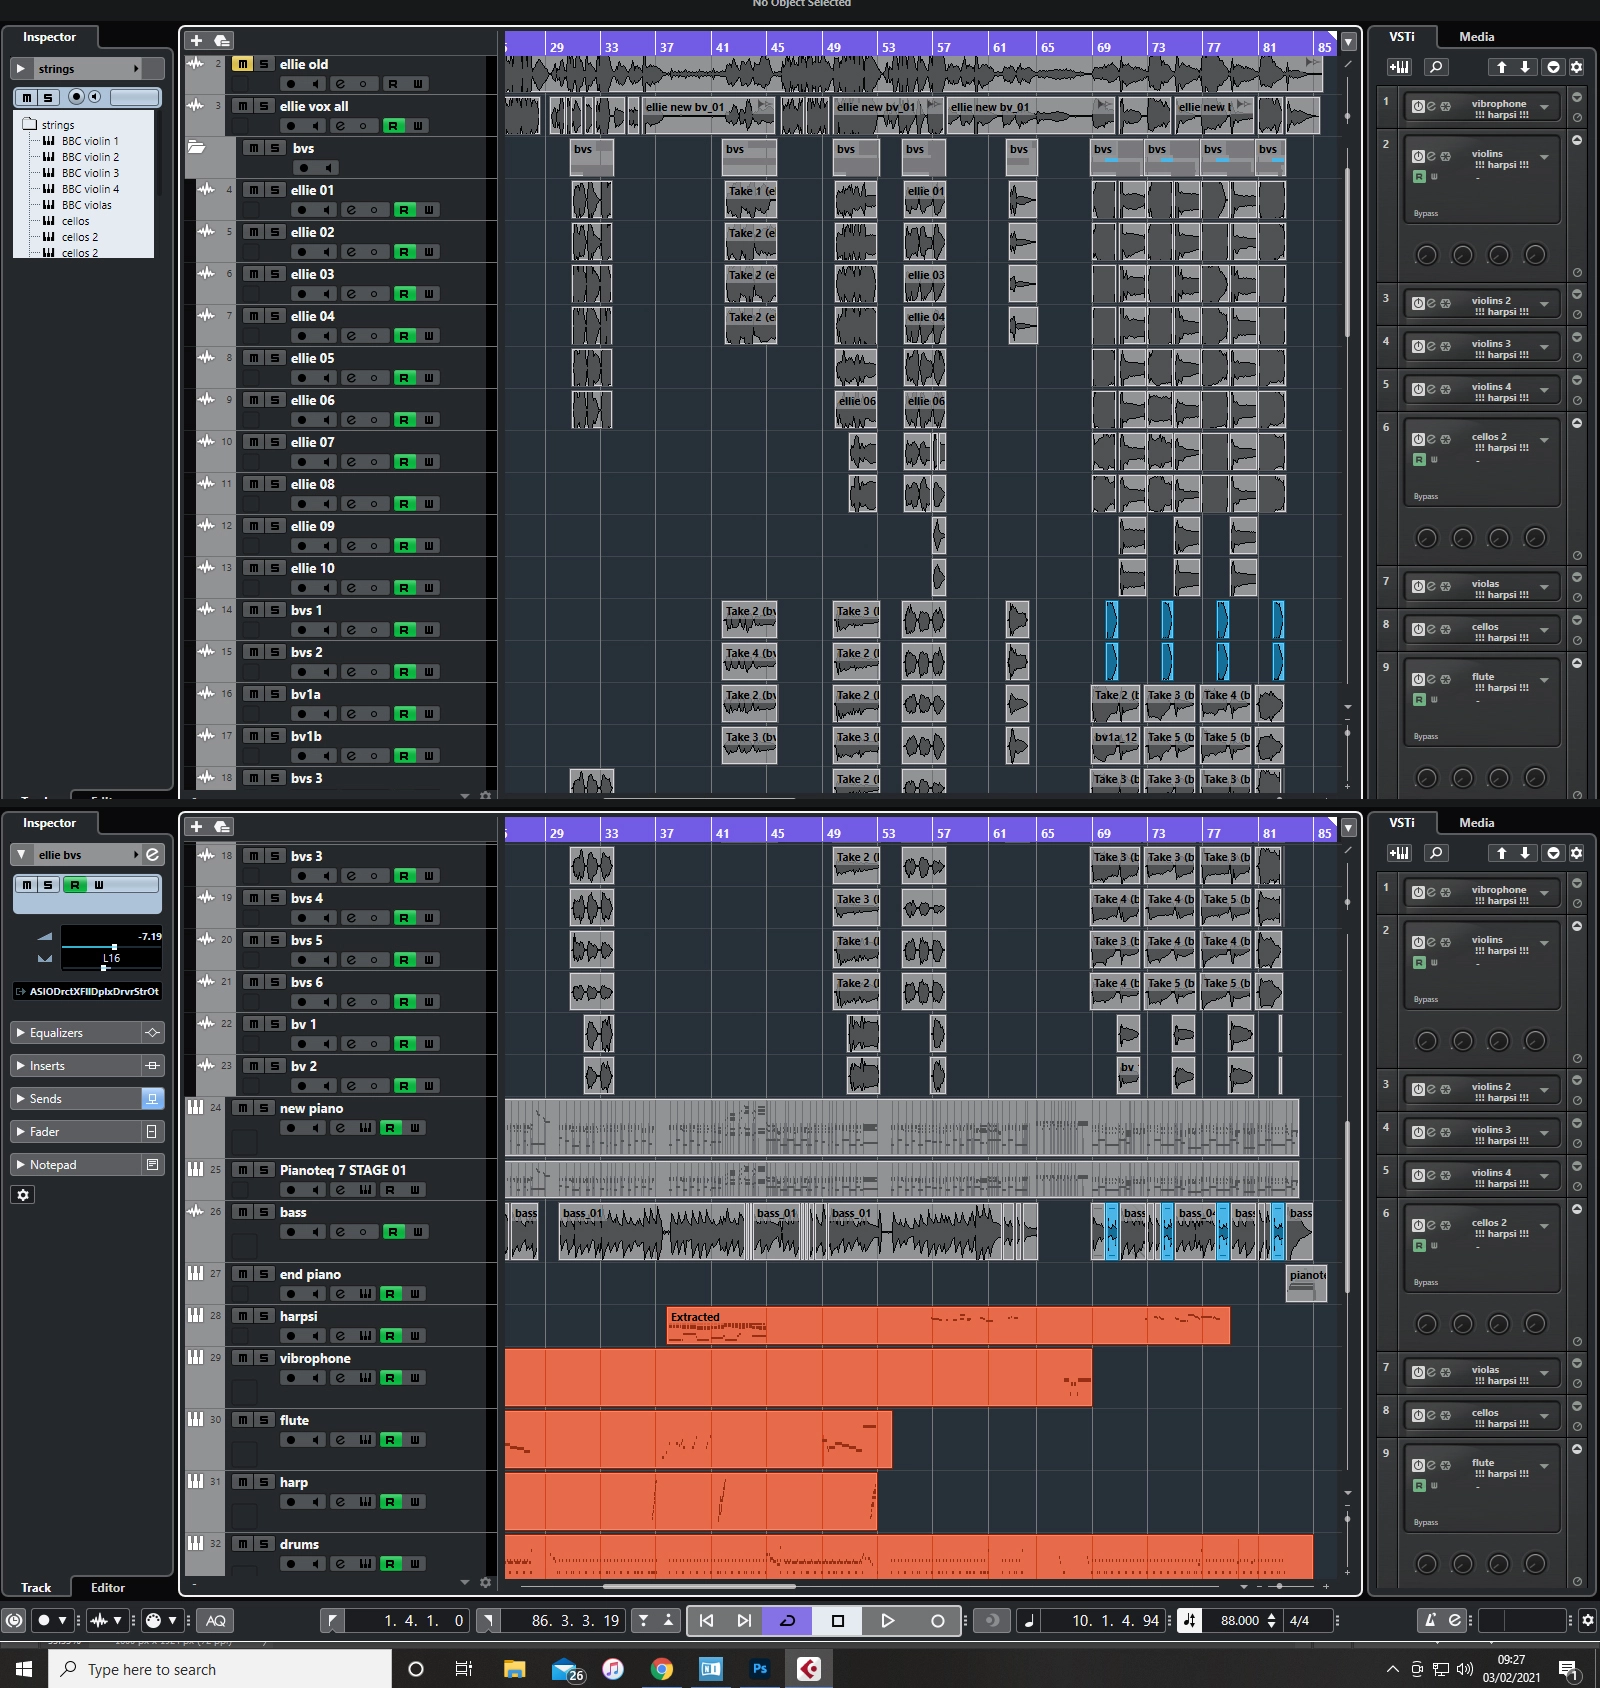Click the ASIO output routing field in Inspector

tap(88, 991)
